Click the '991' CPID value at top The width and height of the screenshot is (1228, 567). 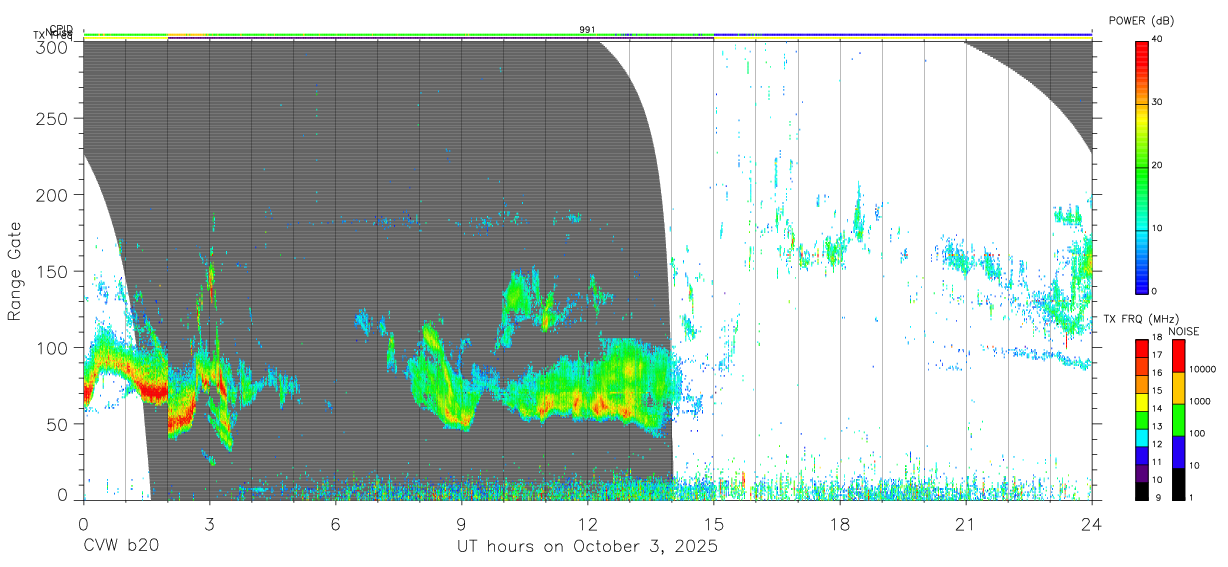coord(587,30)
